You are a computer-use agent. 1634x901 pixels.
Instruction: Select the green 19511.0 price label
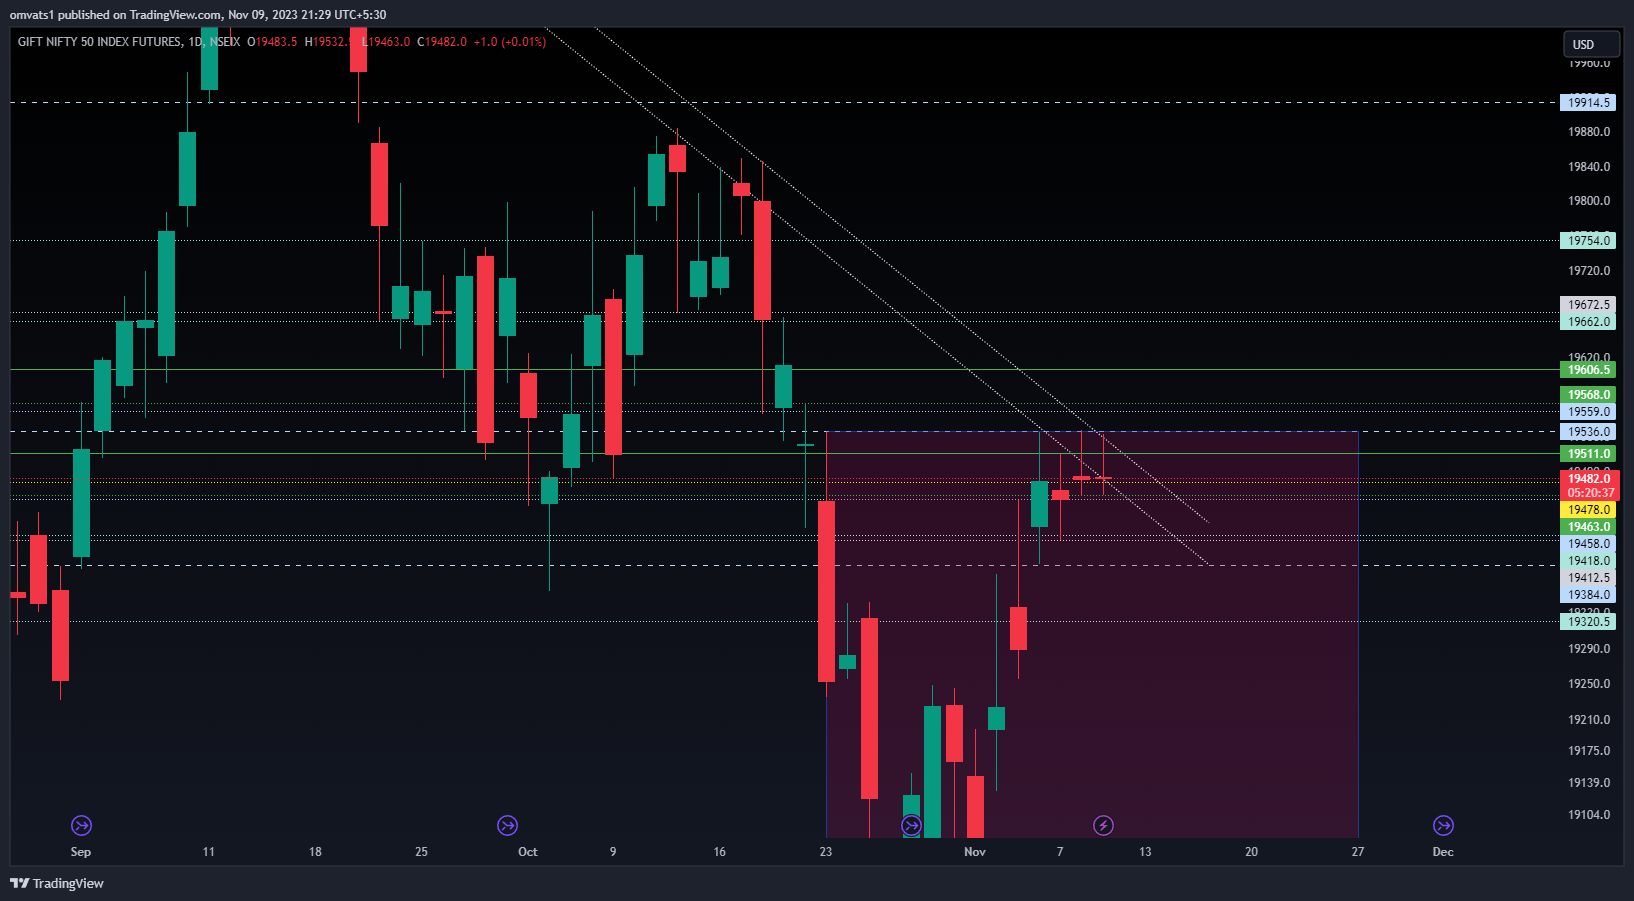[1588, 454]
